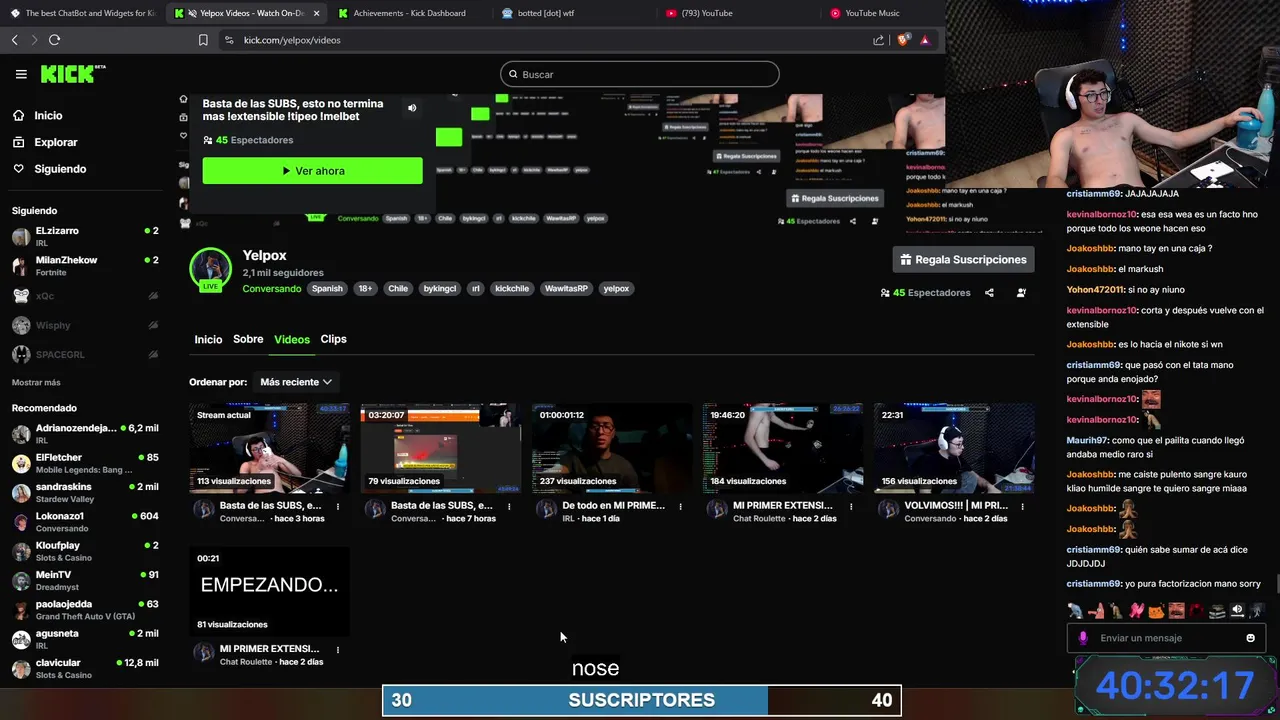The image size is (1280, 720).
Task: Bookmark this page icon
Action: (203, 40)
